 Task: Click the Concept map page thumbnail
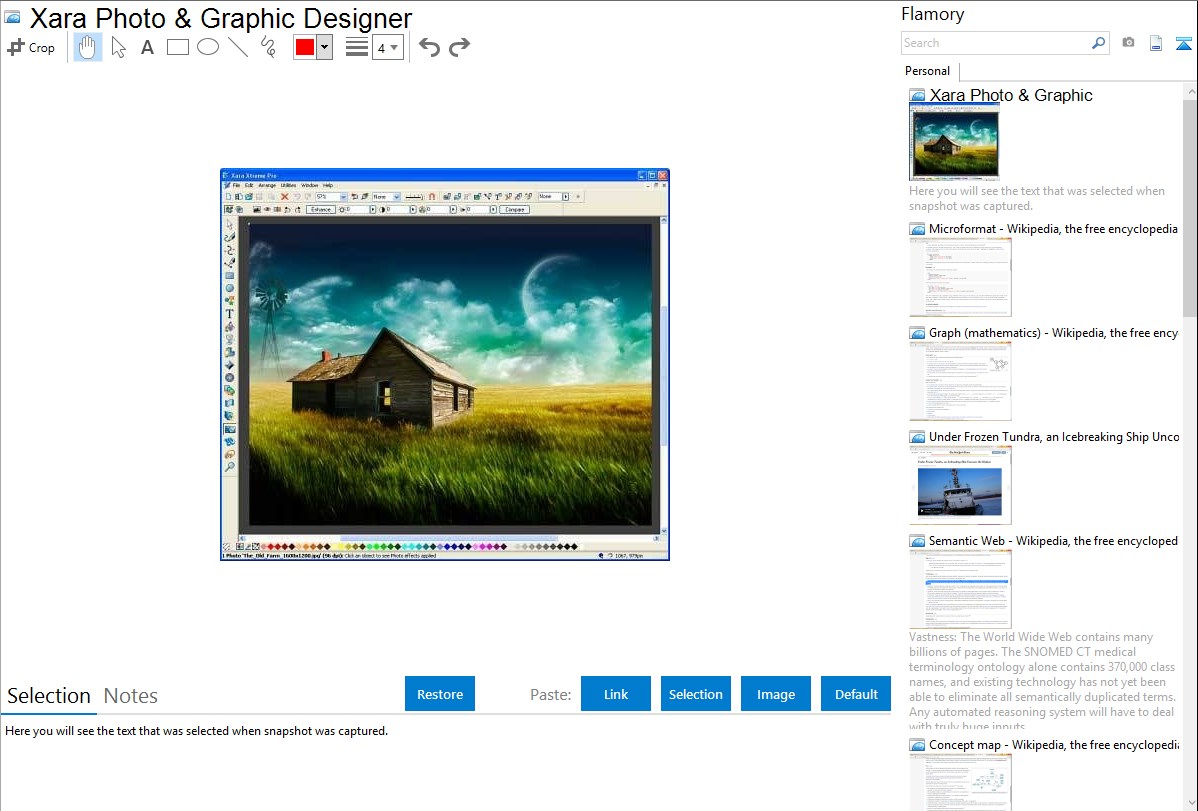pos(960,782)
